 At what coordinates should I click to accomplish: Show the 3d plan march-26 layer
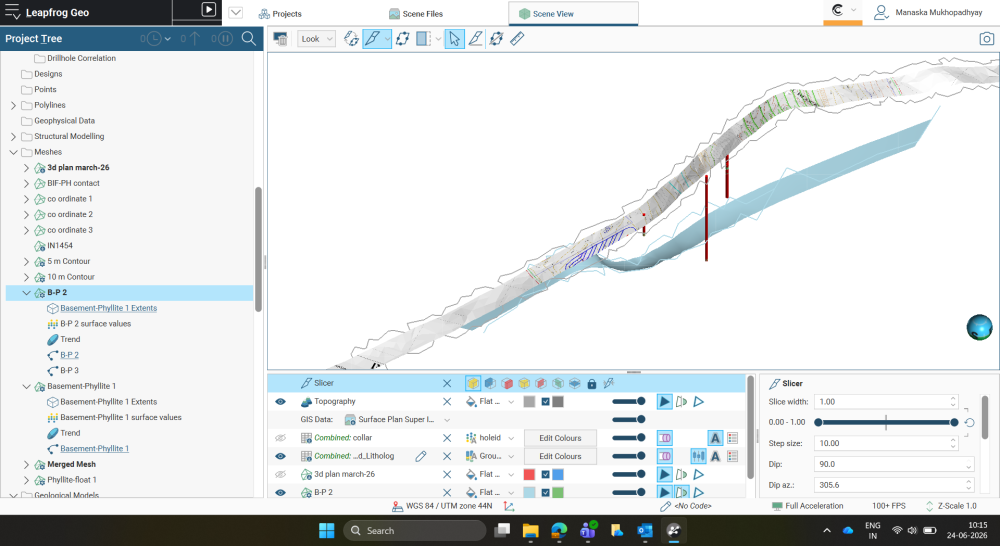[280, 475]
